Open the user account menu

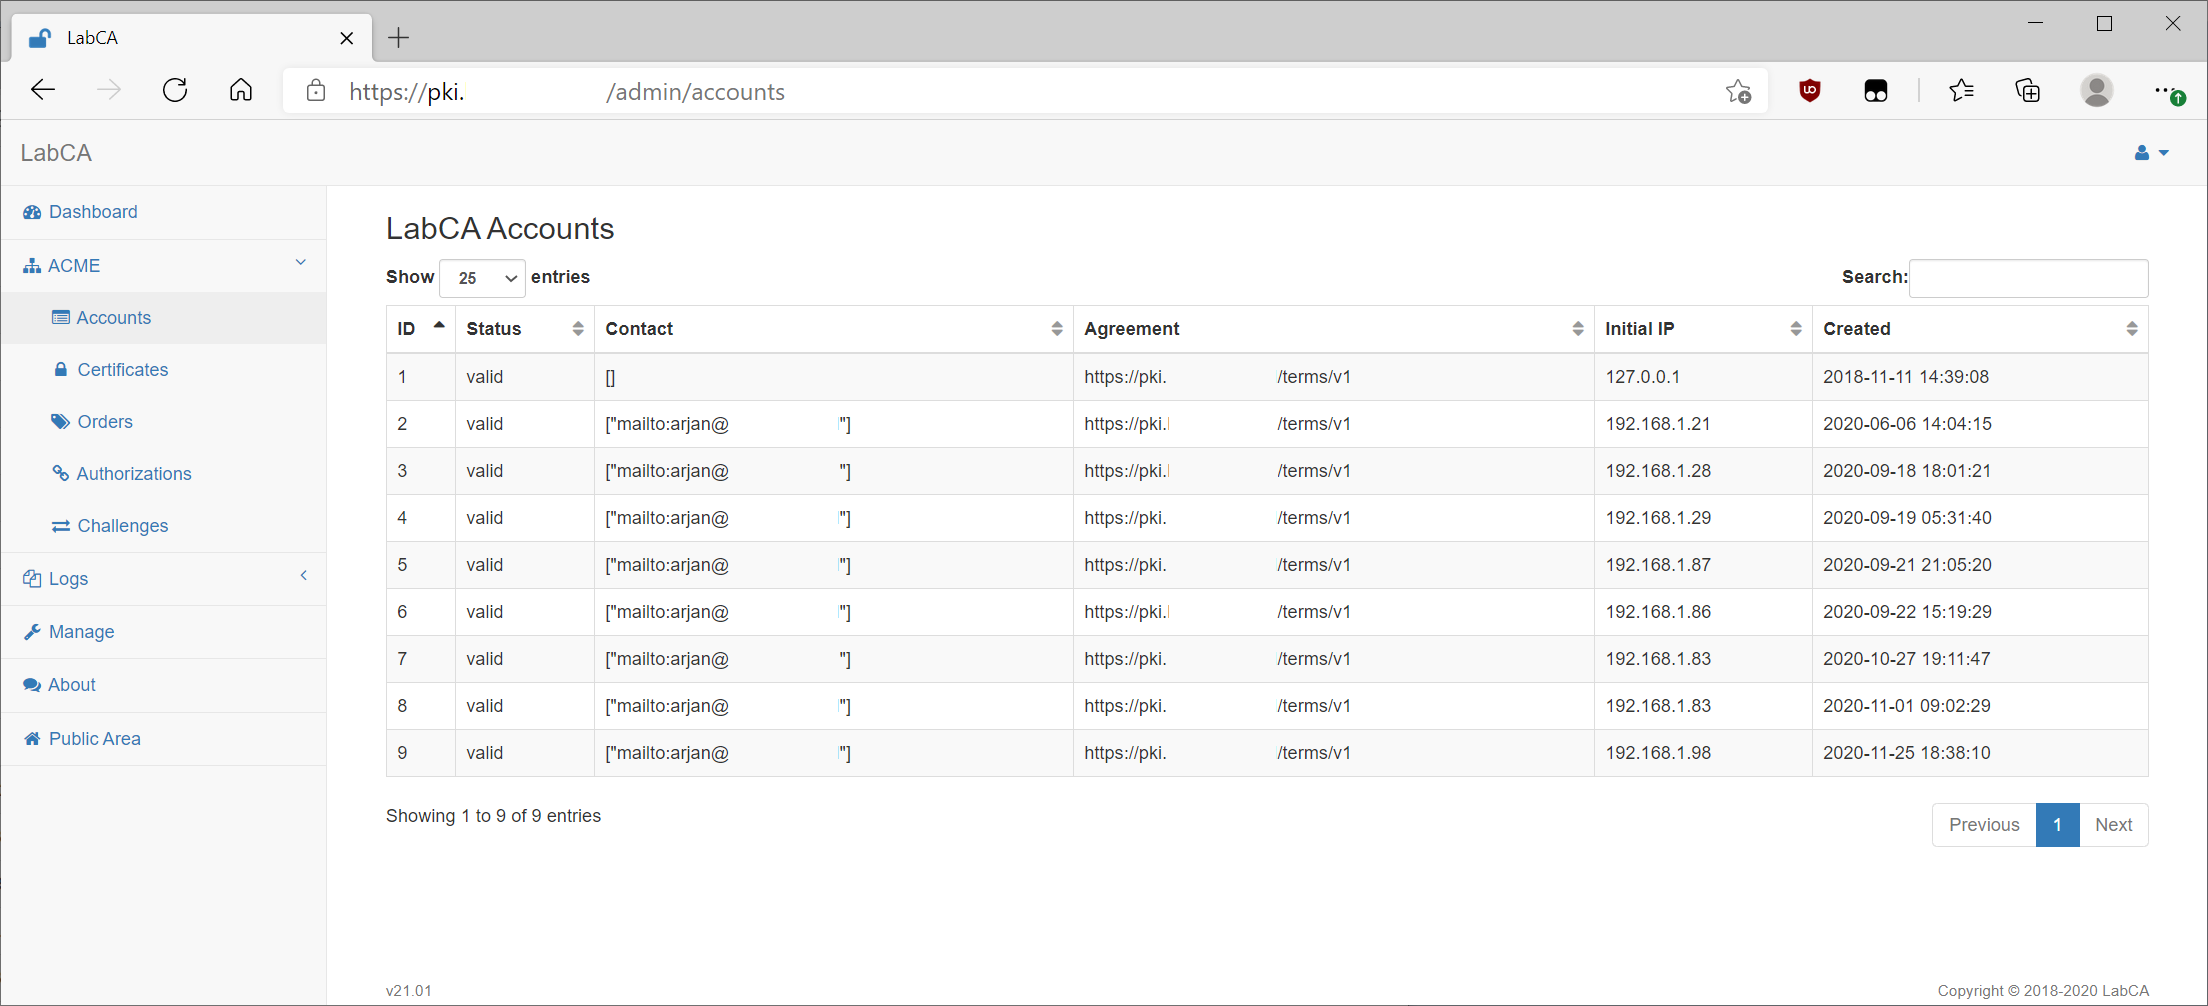(2151, 152)
